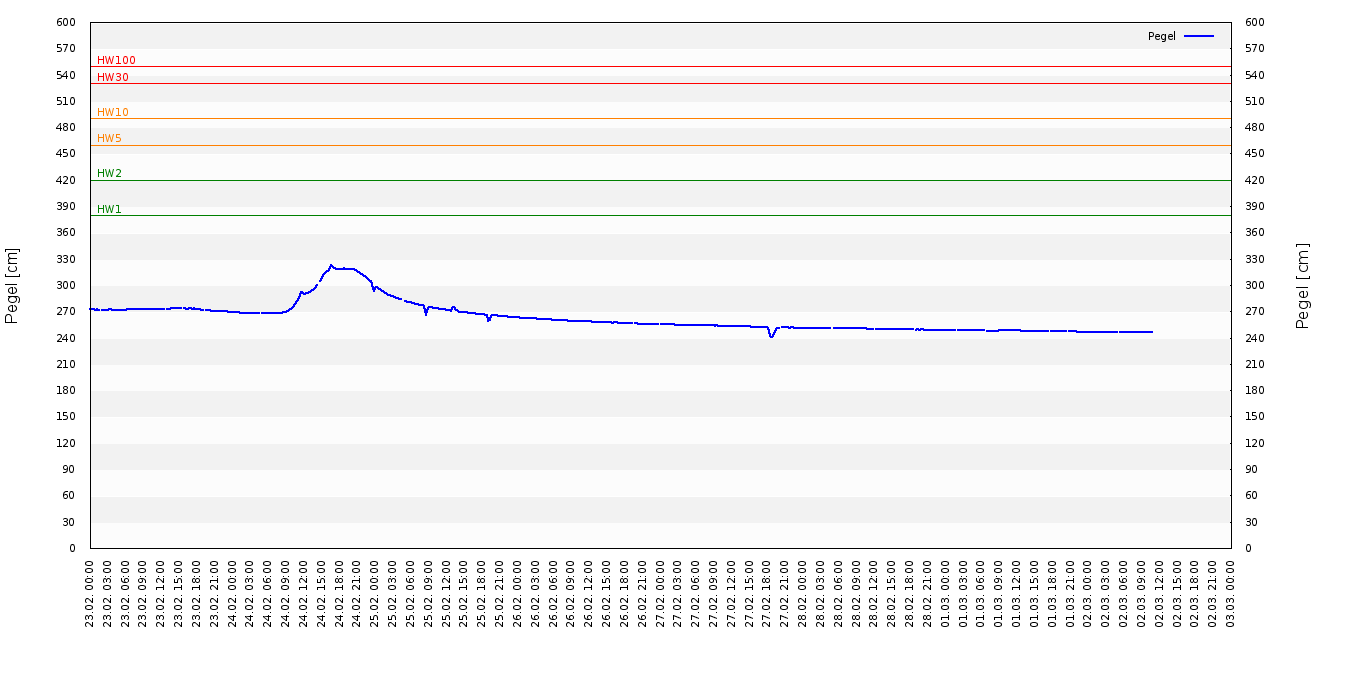Select the orange HW10 label

pos(113,113)
